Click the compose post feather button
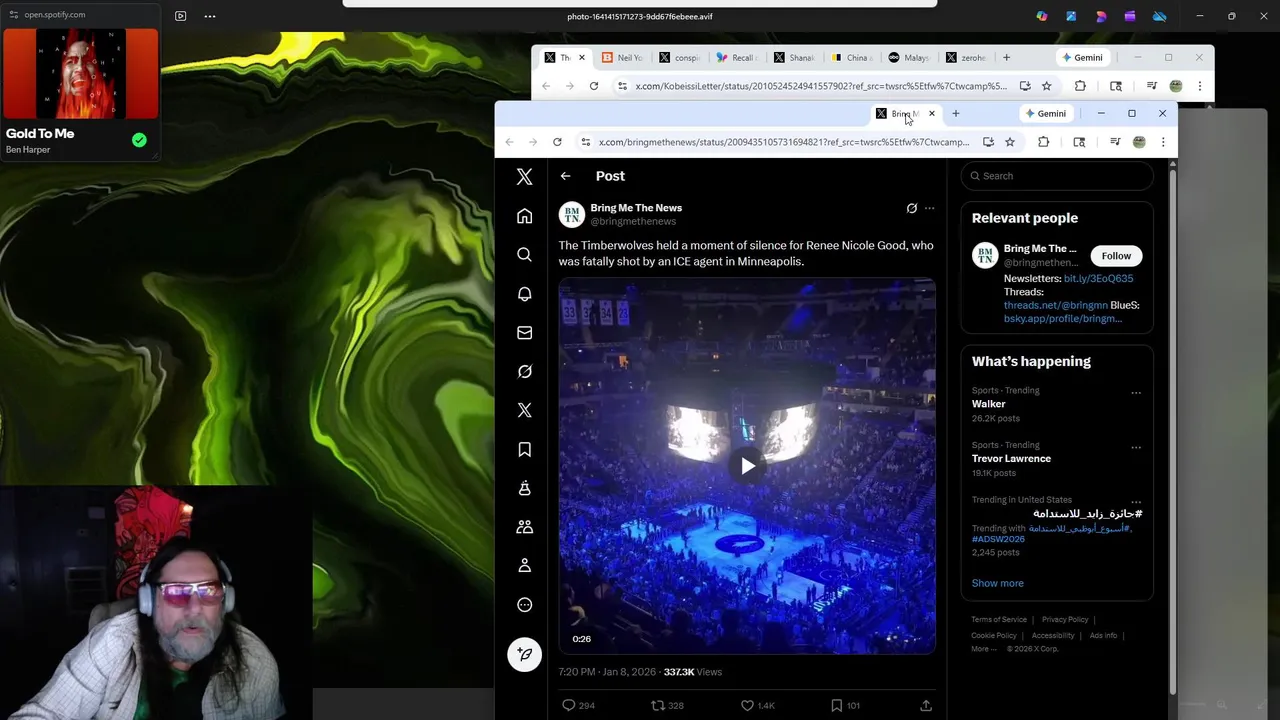1280x720 pixels. (x=524, y=654)
